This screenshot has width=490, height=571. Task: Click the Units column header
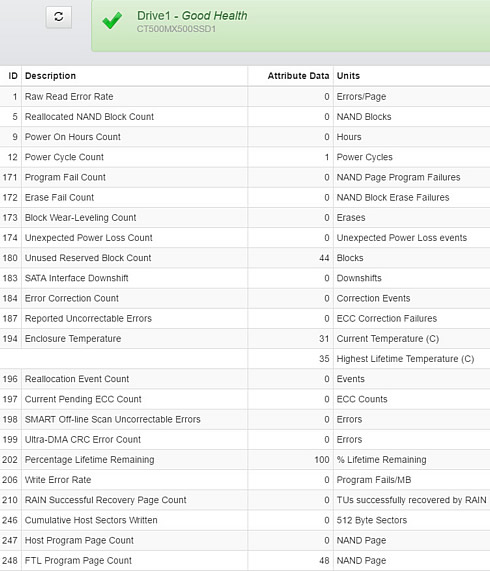348,76
